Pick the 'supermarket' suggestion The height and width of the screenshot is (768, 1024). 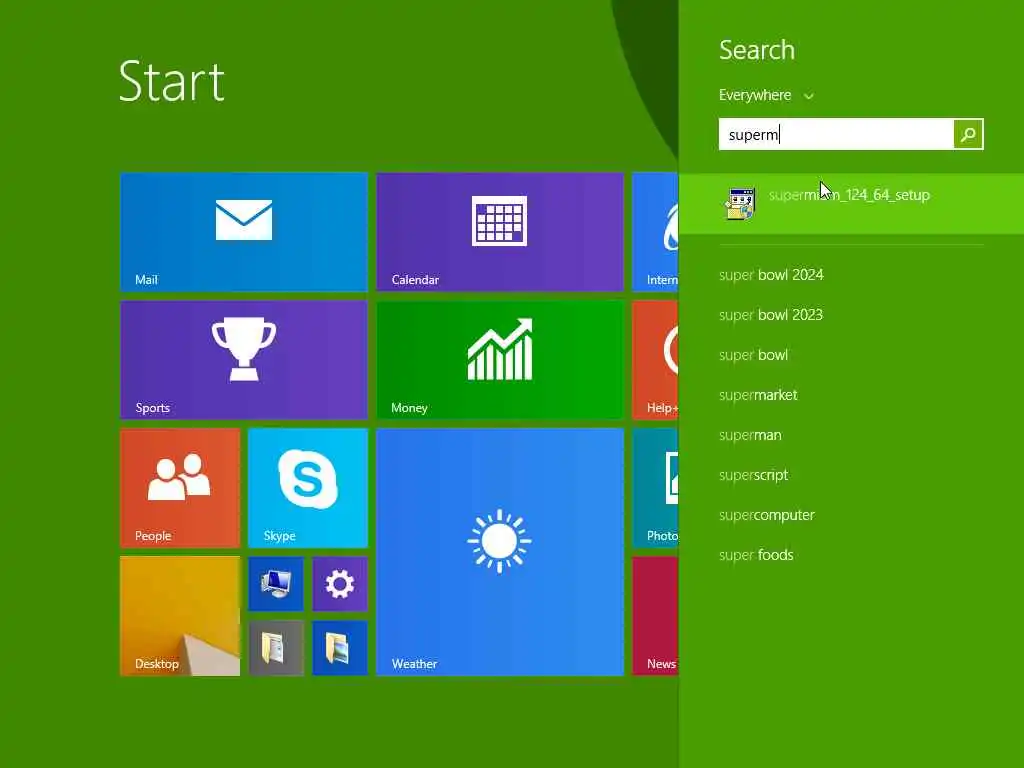(x=758, y=395)
